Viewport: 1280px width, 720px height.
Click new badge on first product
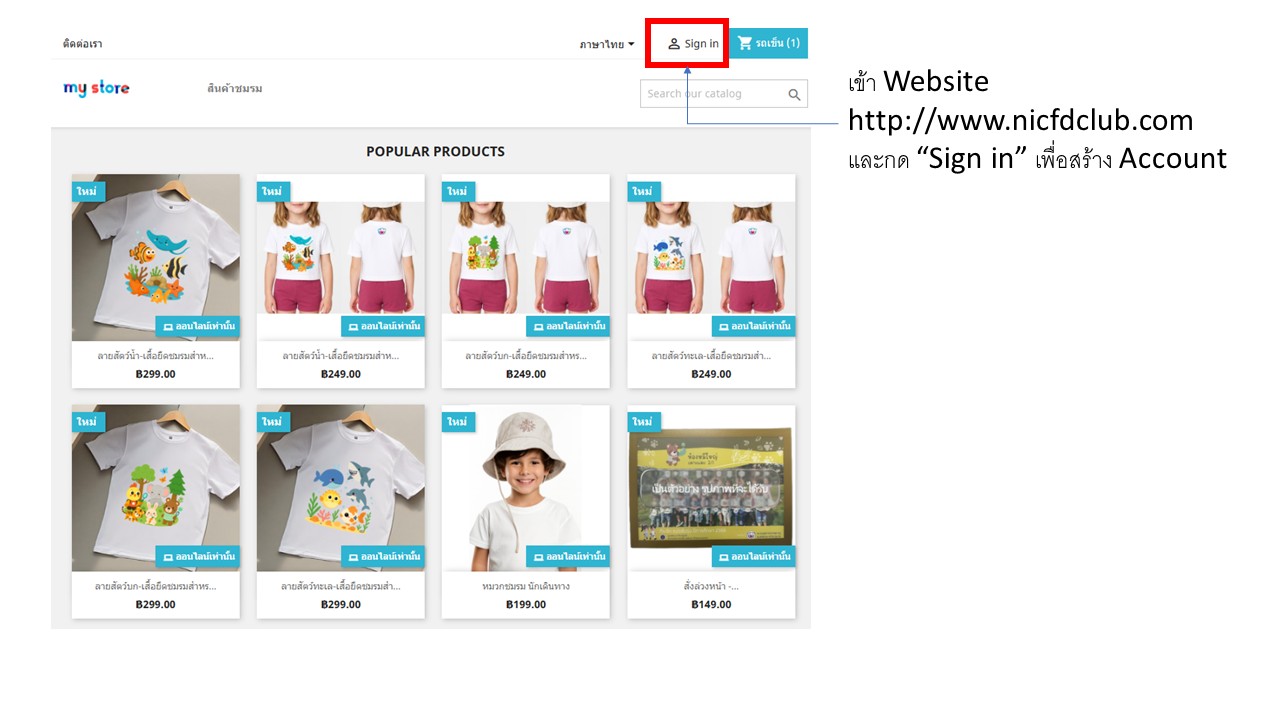pos(88,191)
